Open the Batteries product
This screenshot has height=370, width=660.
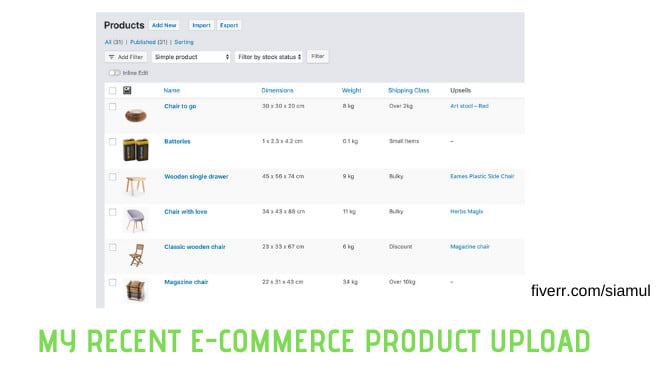pos(177,141)
